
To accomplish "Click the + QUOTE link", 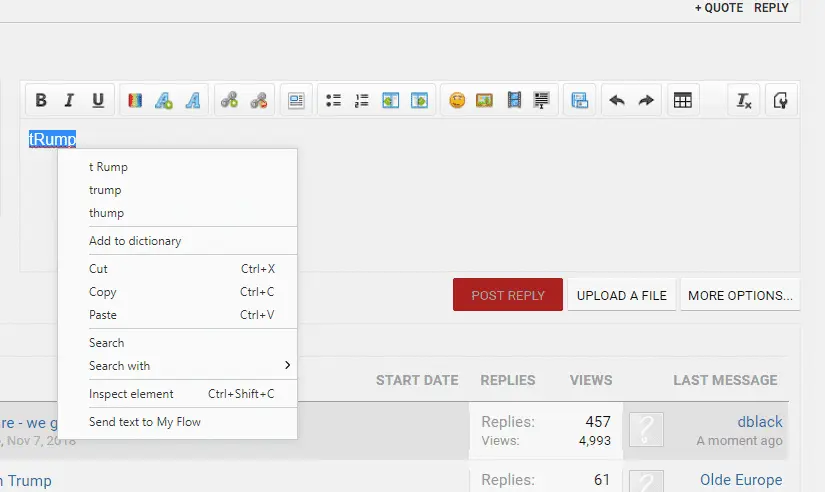I will [x=719, y=8].
